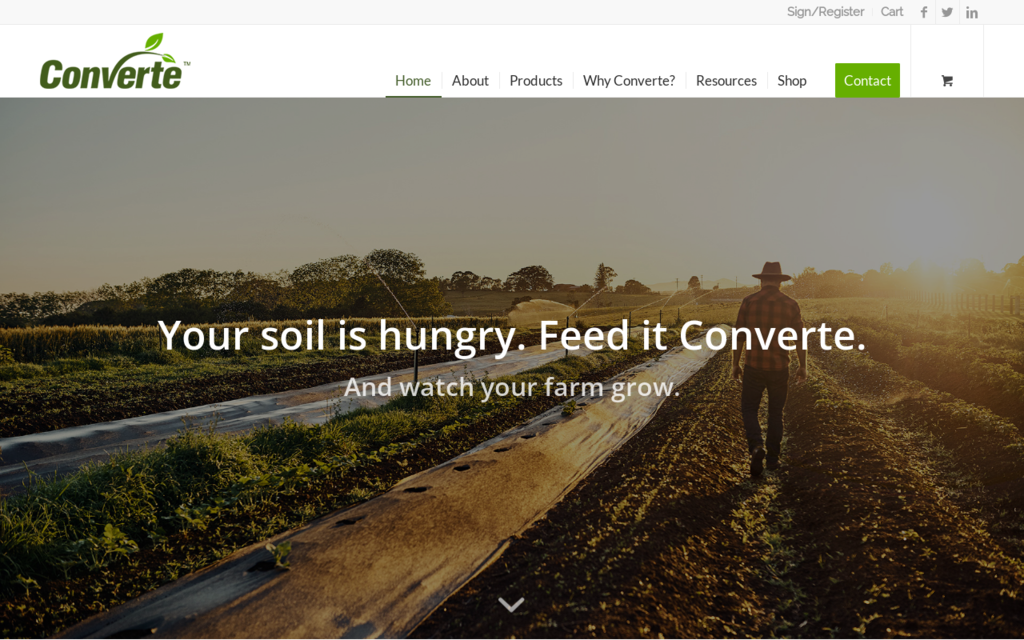Open the Products menu
This screenshot has width=1024, height=640.
coord(536,80)
